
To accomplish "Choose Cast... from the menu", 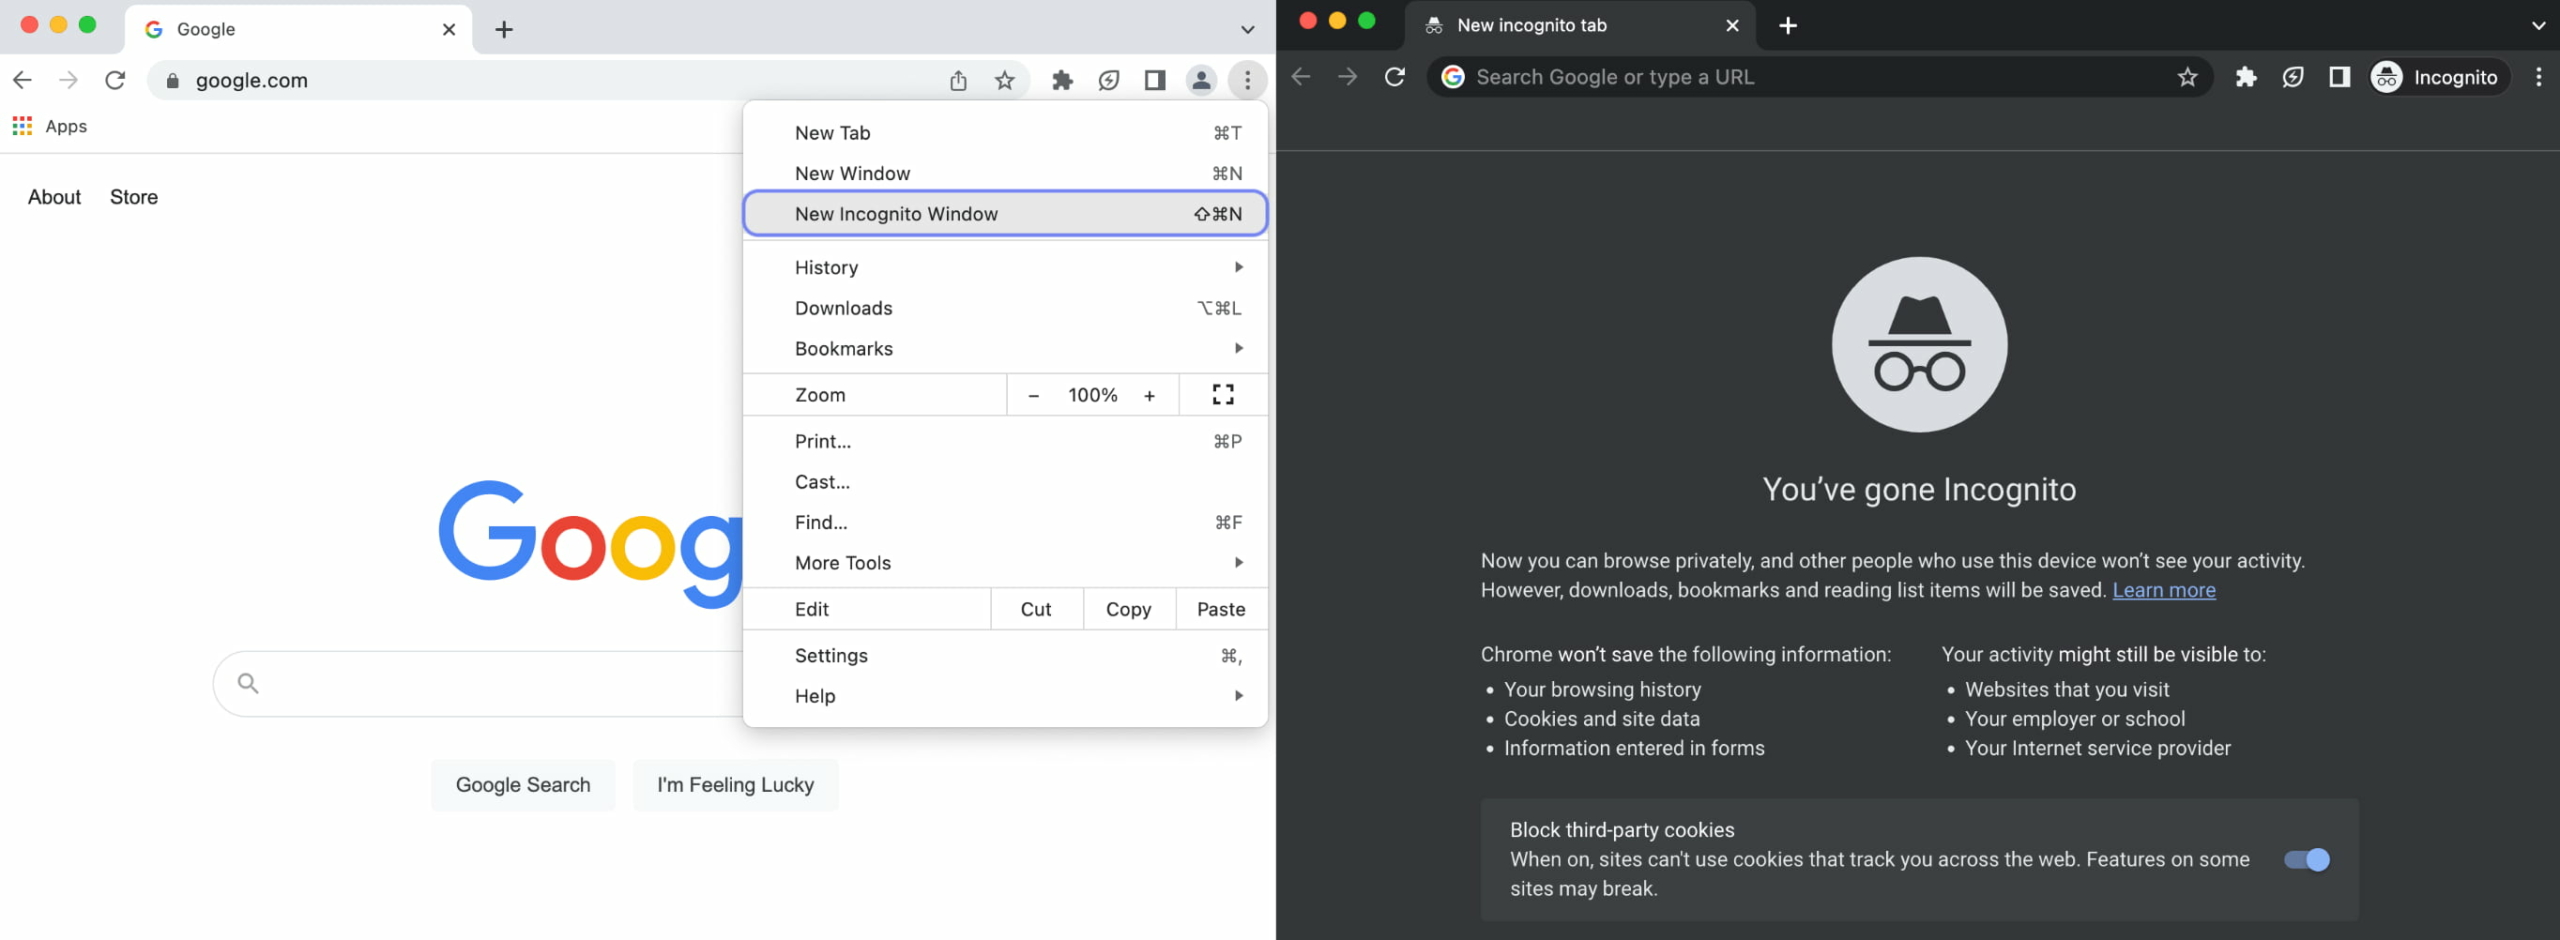I will tap(1005, 482).
